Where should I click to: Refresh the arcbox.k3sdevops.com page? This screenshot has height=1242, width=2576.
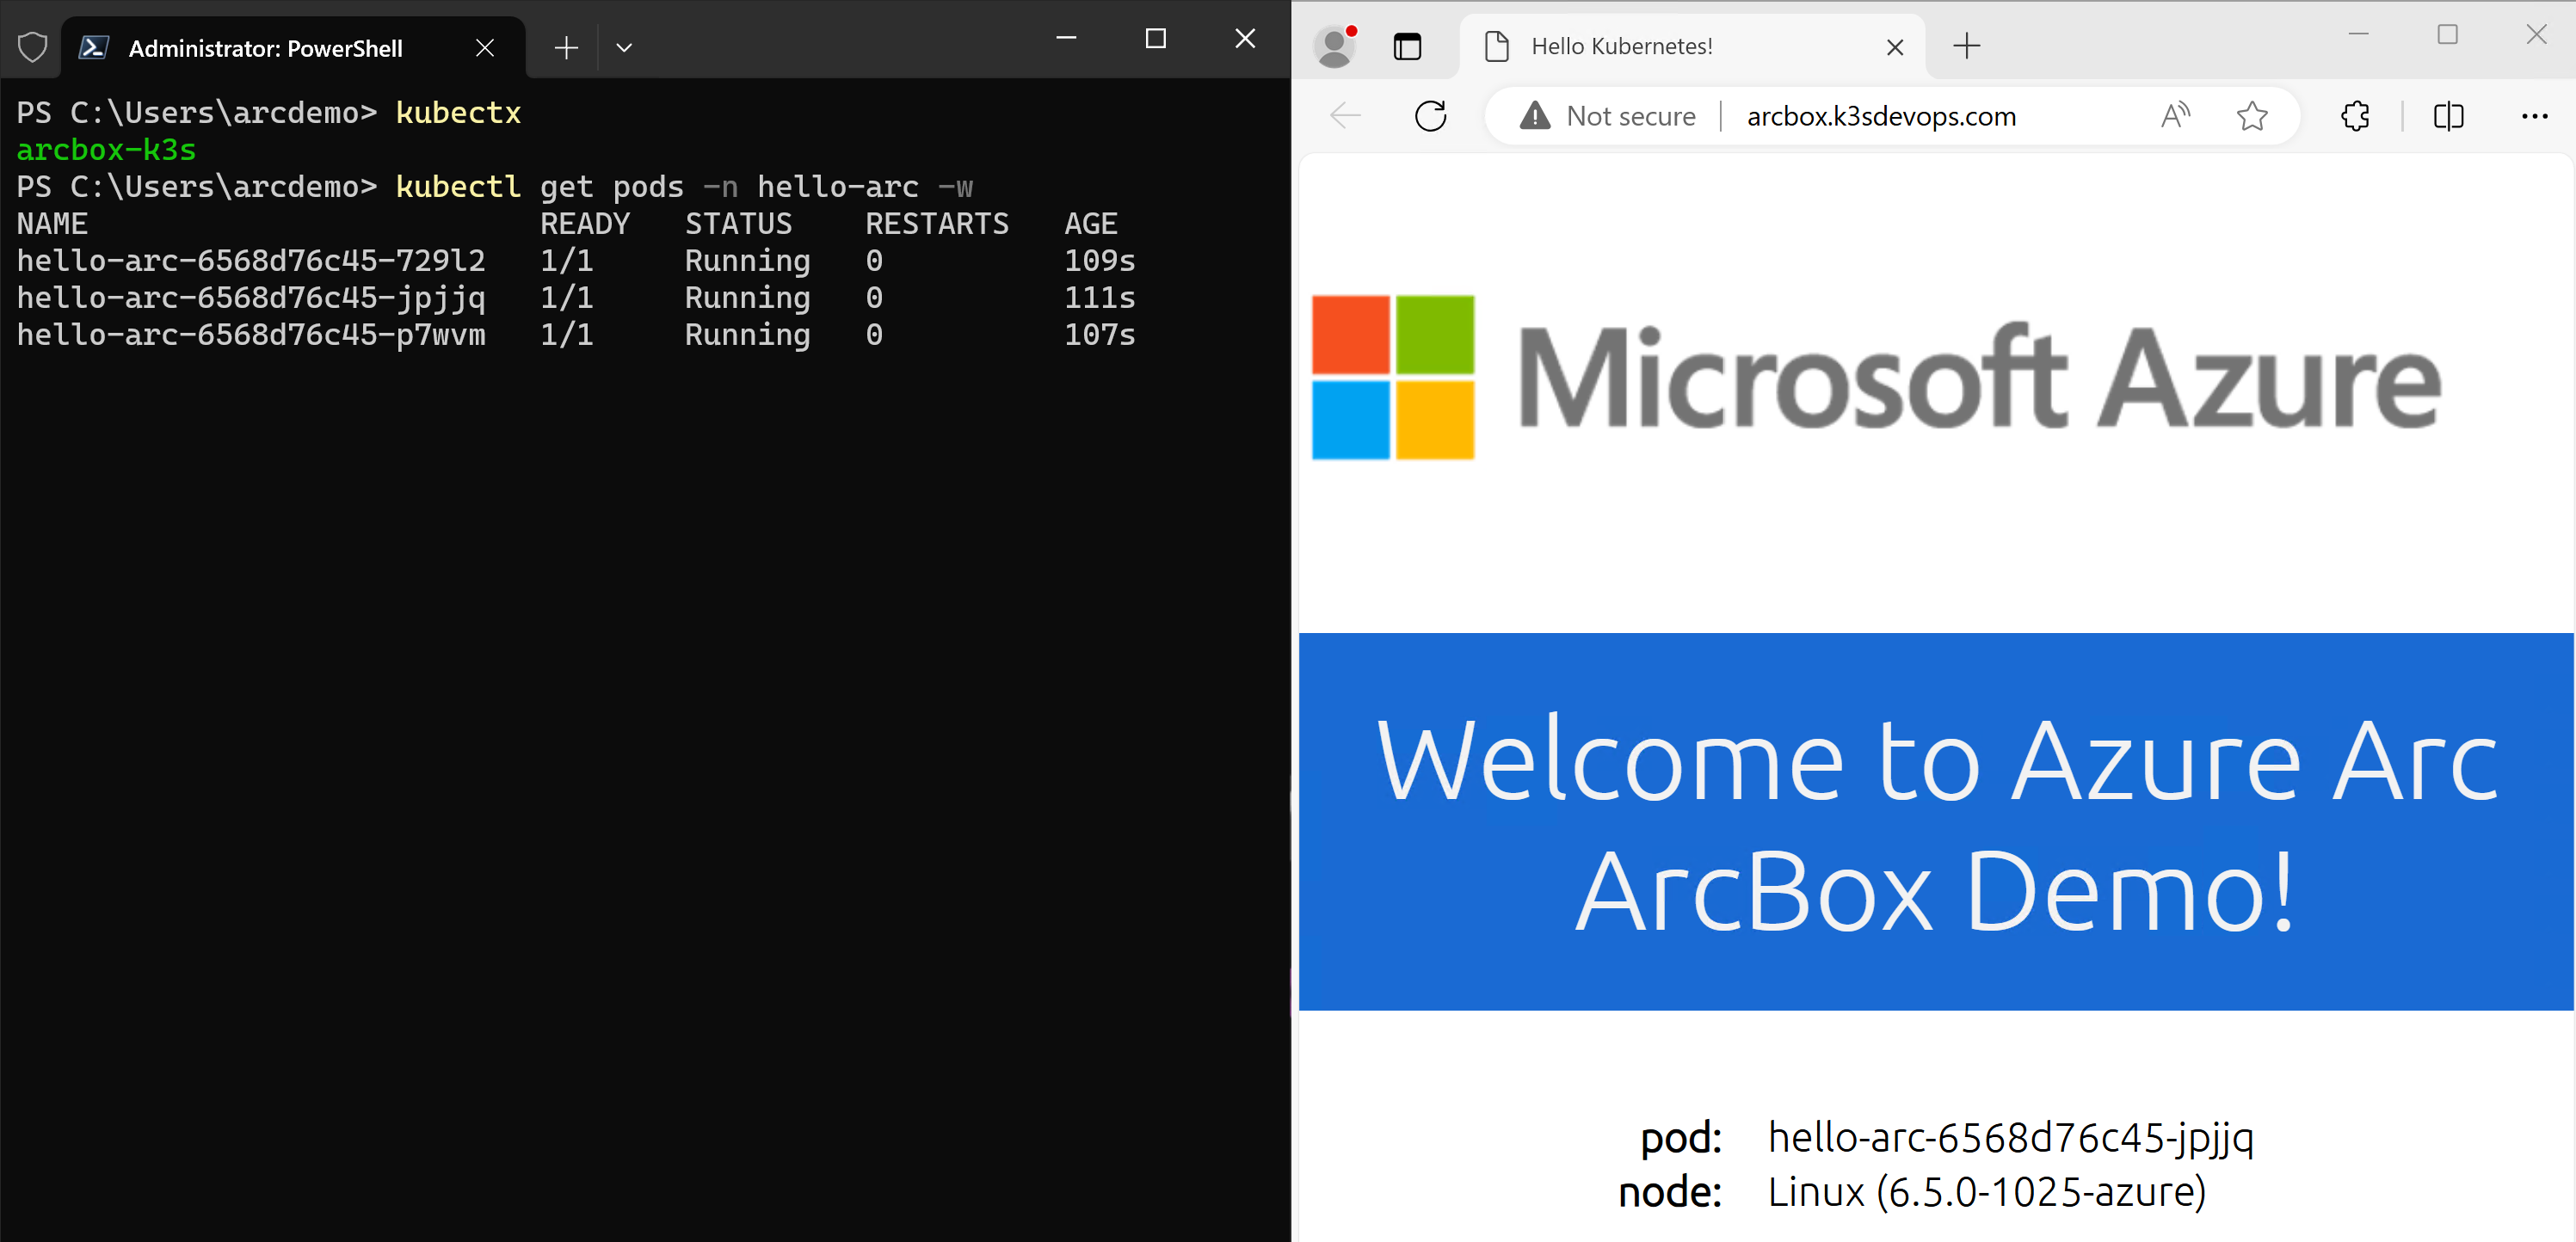pos(1431,116)
